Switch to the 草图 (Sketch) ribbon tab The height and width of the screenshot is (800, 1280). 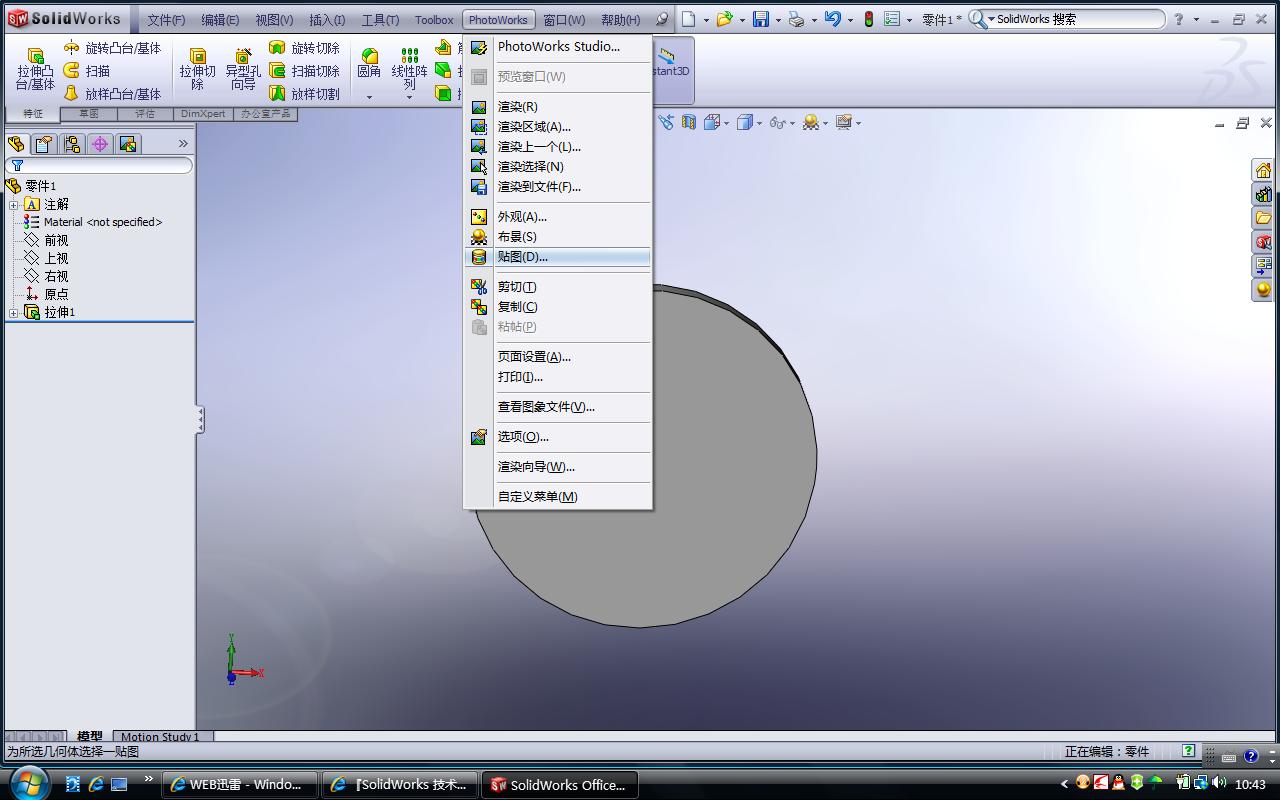click(x=89, y=114)
